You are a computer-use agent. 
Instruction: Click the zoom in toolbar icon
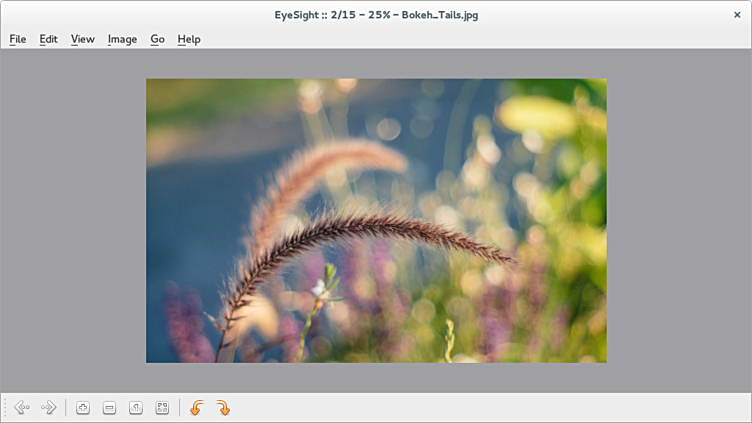tap(83, 408)
